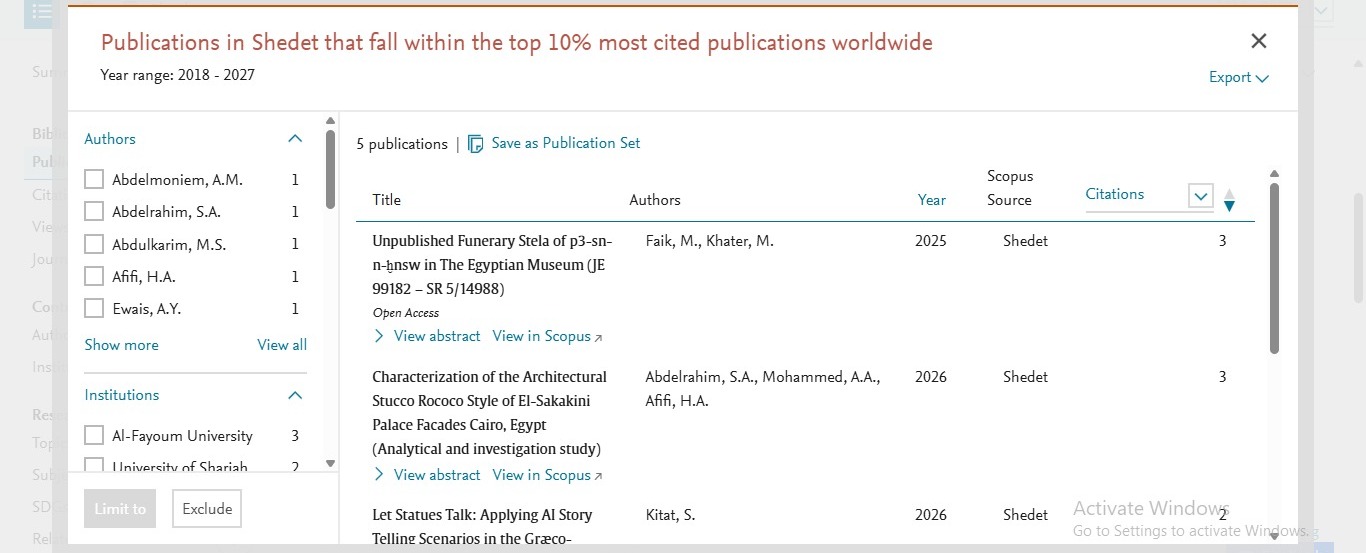The height and width of the screenshot is (553, 1366).
Task: Close the publications dialog with X
Action: click(x=1259, y=41)
